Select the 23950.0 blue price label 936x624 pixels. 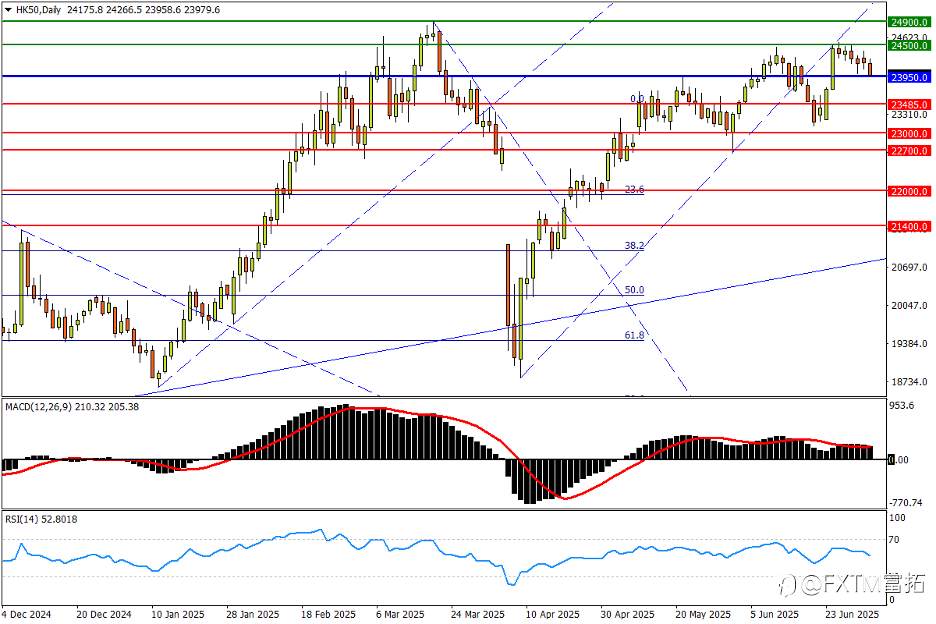coord(909,77)
